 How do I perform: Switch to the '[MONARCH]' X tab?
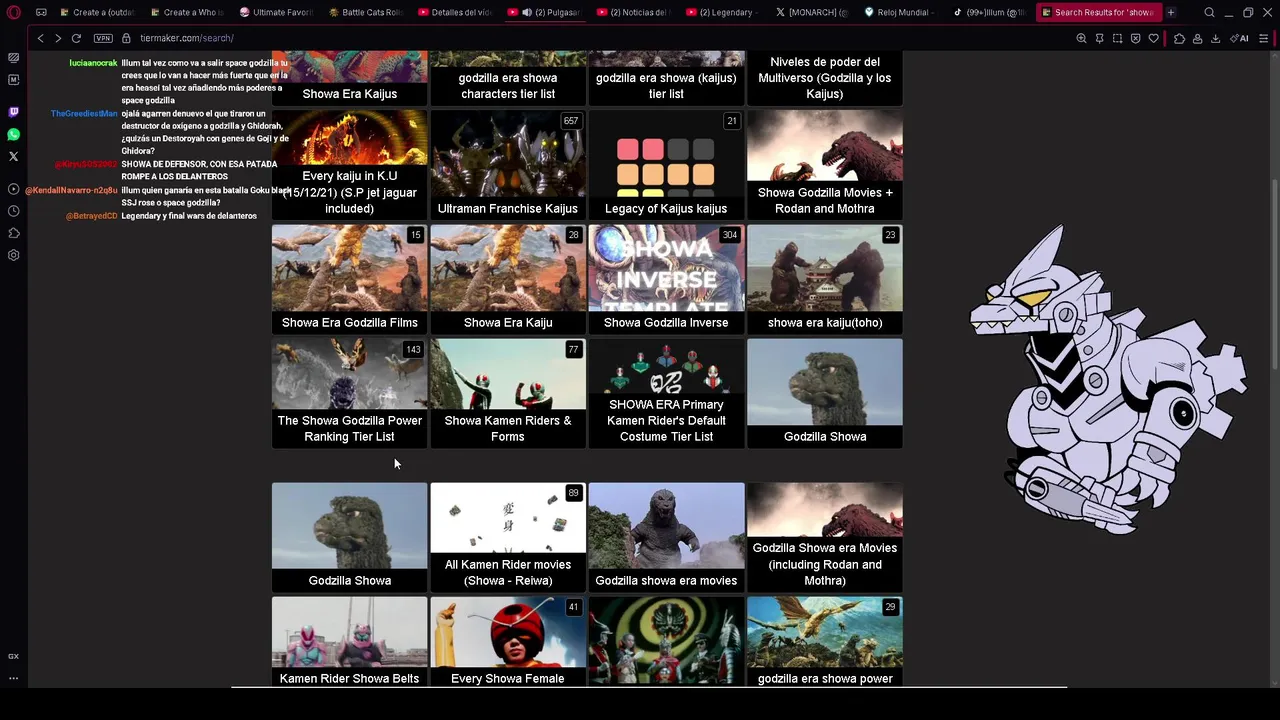pyautogui.click(x=813, y=12)
